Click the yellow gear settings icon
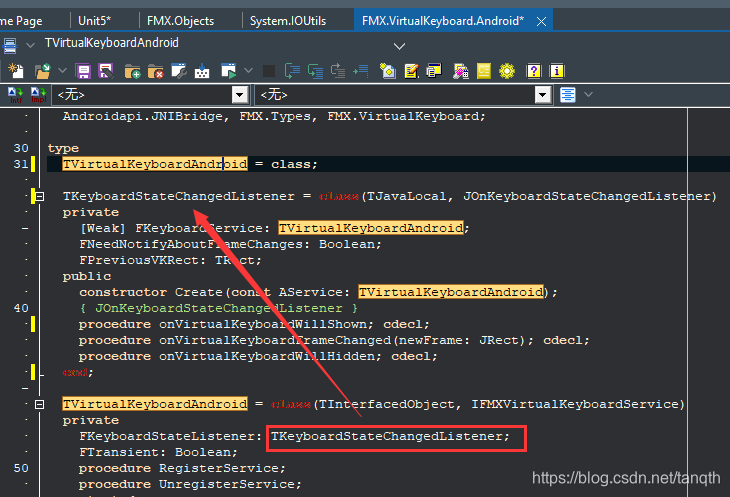Screen dimensions: 730x497 pos(507,71)
